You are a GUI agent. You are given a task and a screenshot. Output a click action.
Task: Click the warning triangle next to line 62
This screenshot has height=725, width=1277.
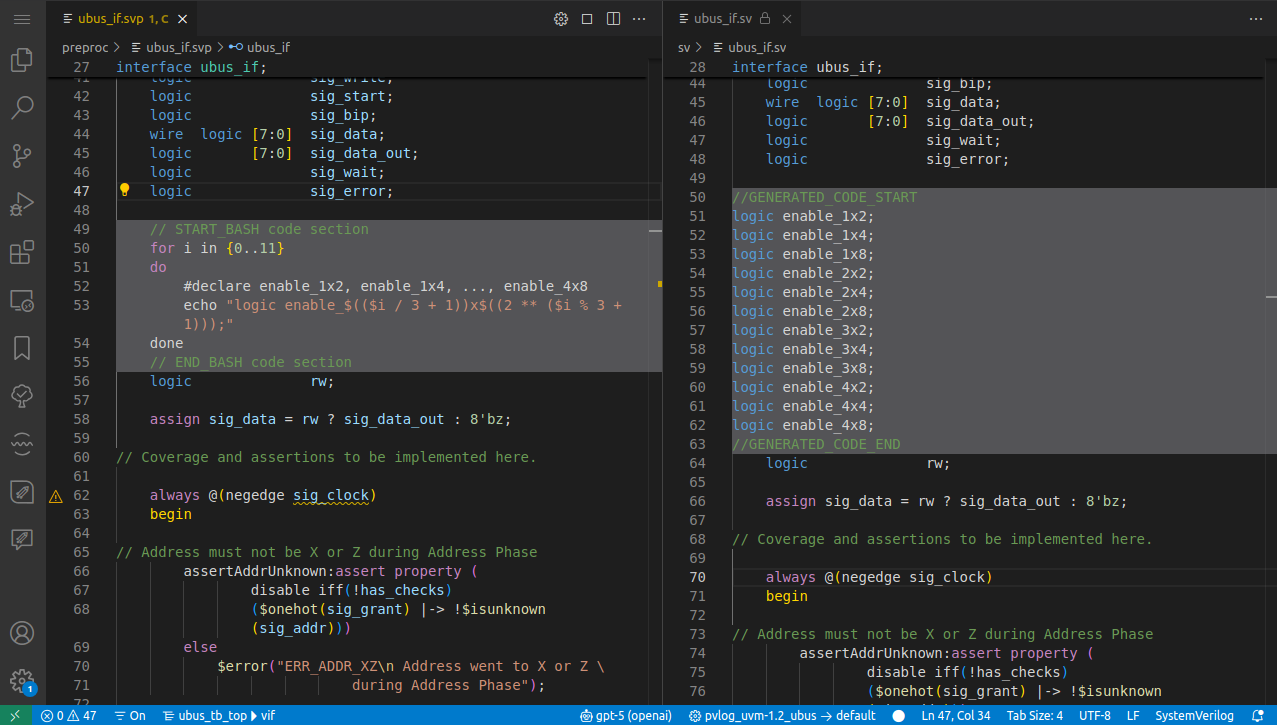[55, 495]
